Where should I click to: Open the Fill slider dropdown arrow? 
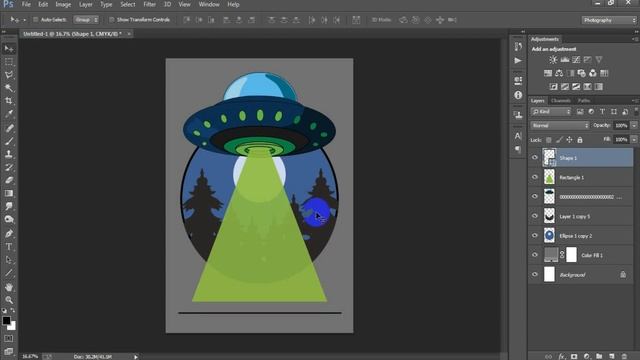[x=634, y=140]
